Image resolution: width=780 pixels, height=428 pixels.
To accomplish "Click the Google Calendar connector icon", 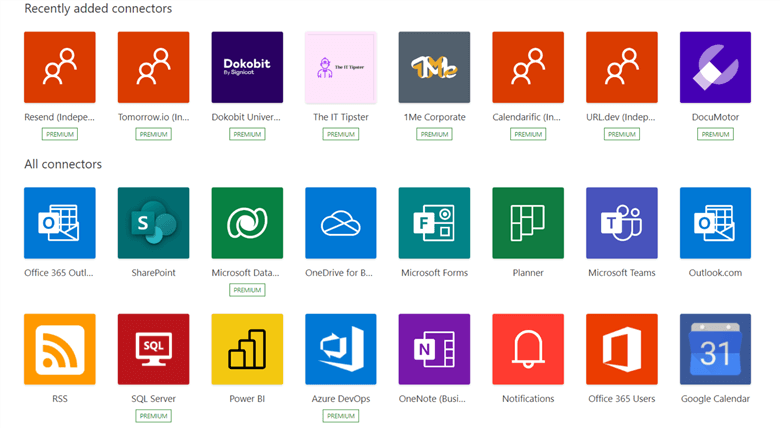I will click(715, 349).
